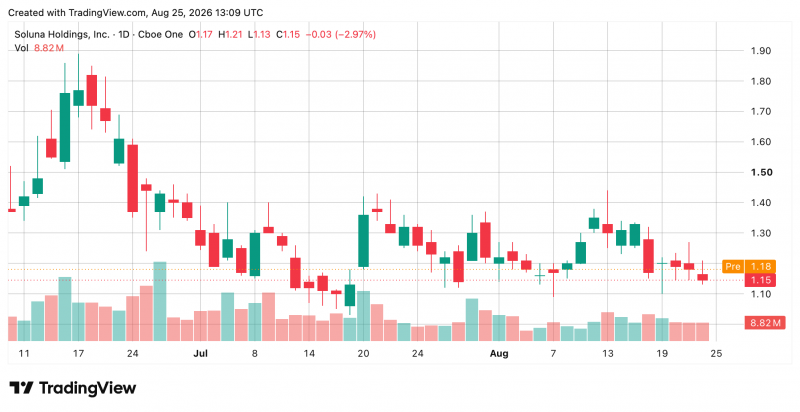Viewport: 800px width, 412px height.
Task: Click the 13 date axis label
Action: coord(608,353)
